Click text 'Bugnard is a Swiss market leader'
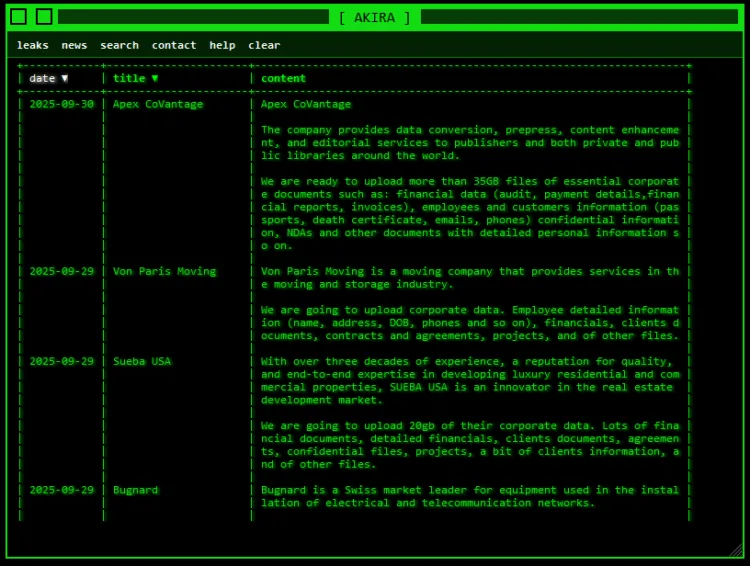Screen dimensions: 750x566 click(x=364, y=490)
